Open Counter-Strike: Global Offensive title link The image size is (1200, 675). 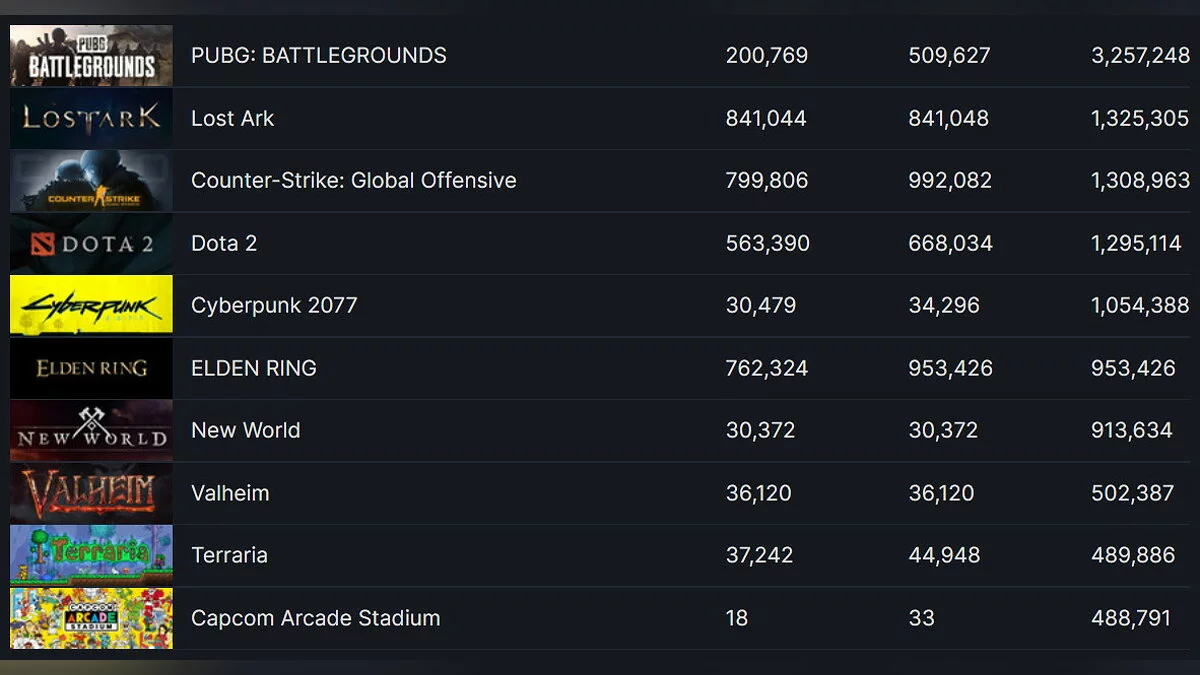click(353, 181)
